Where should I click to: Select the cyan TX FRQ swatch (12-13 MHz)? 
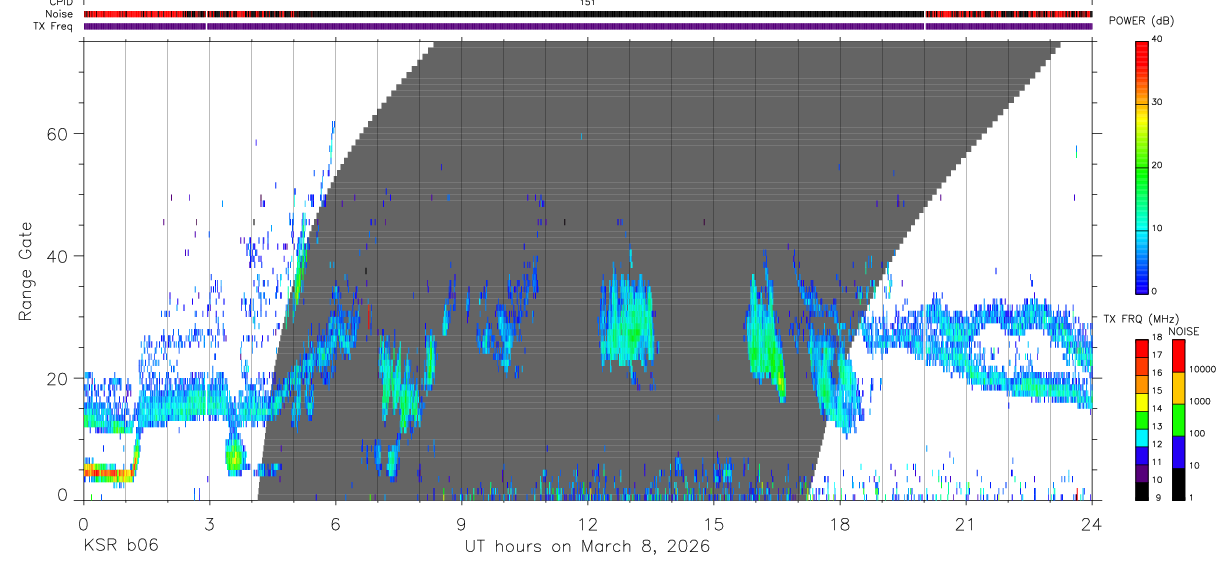click(x=1142, y=436)
